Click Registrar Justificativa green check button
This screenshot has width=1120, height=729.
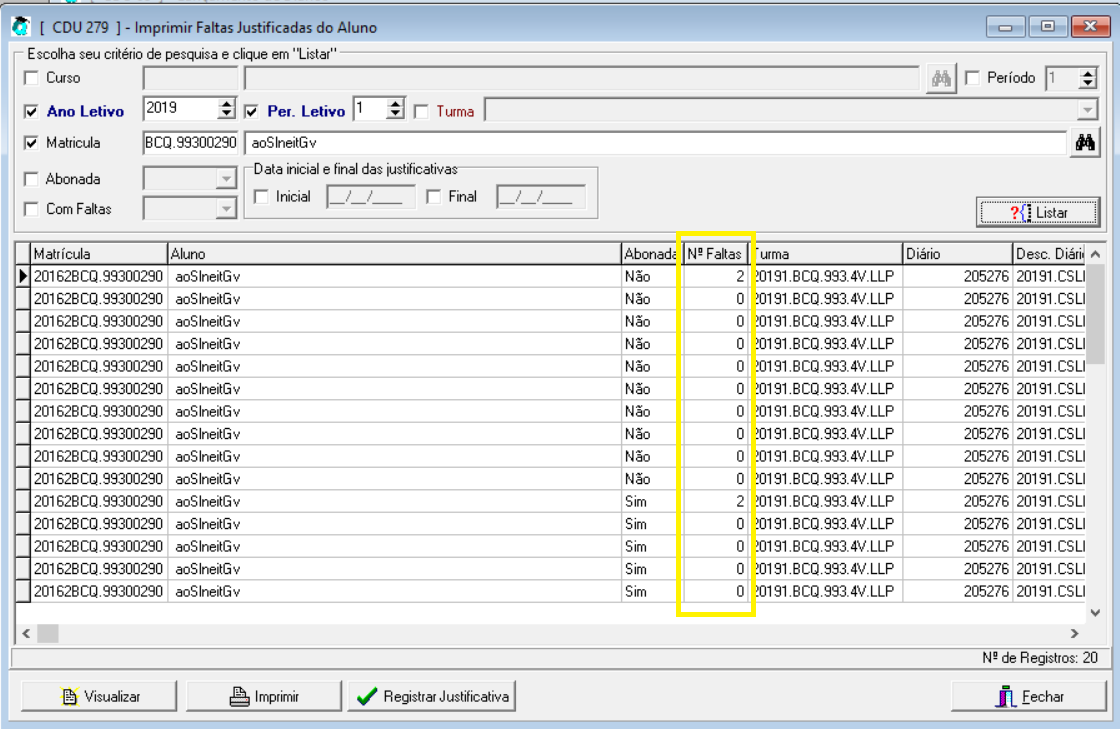432,696
